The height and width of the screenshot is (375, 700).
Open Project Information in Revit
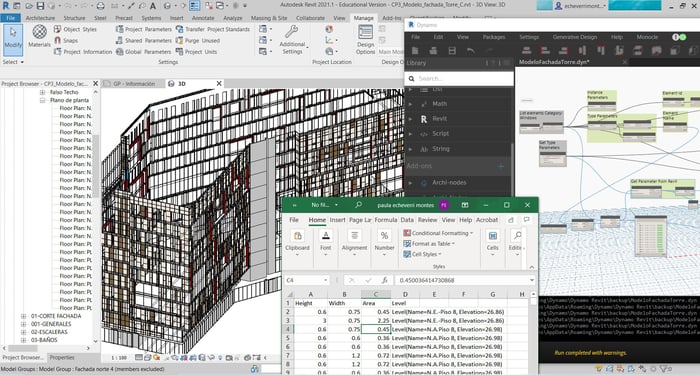point(83,52)
